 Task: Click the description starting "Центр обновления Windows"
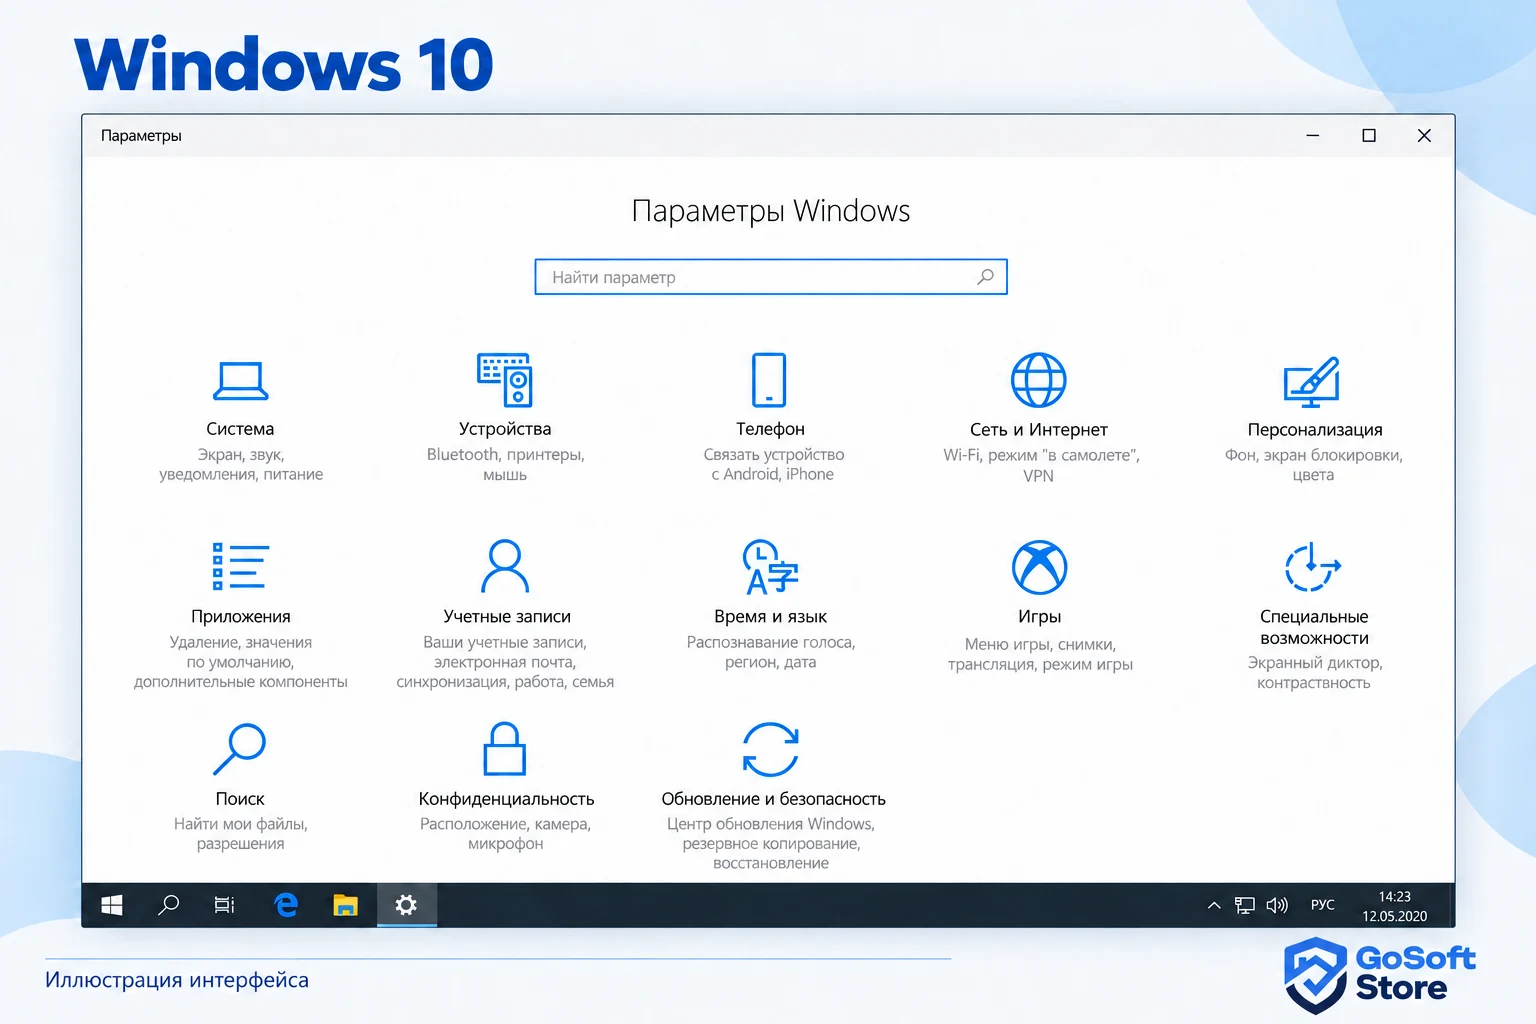(771, 844)
